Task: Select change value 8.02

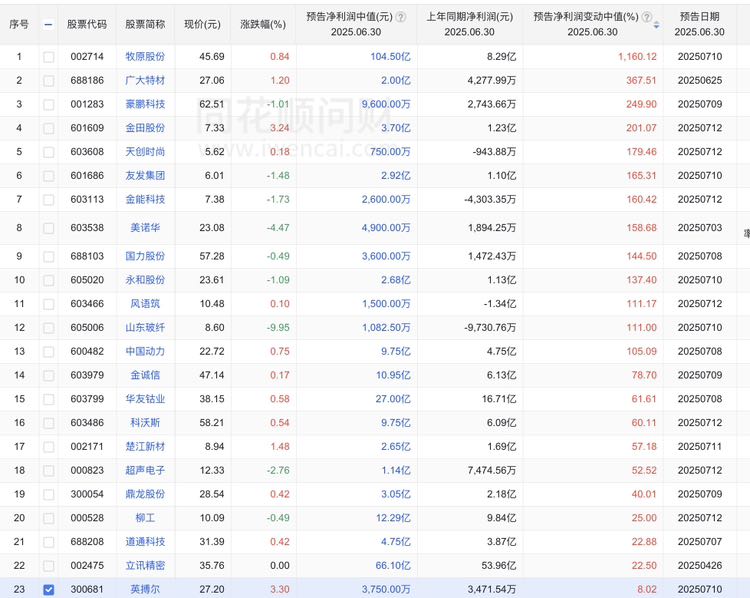Action: 647,589
